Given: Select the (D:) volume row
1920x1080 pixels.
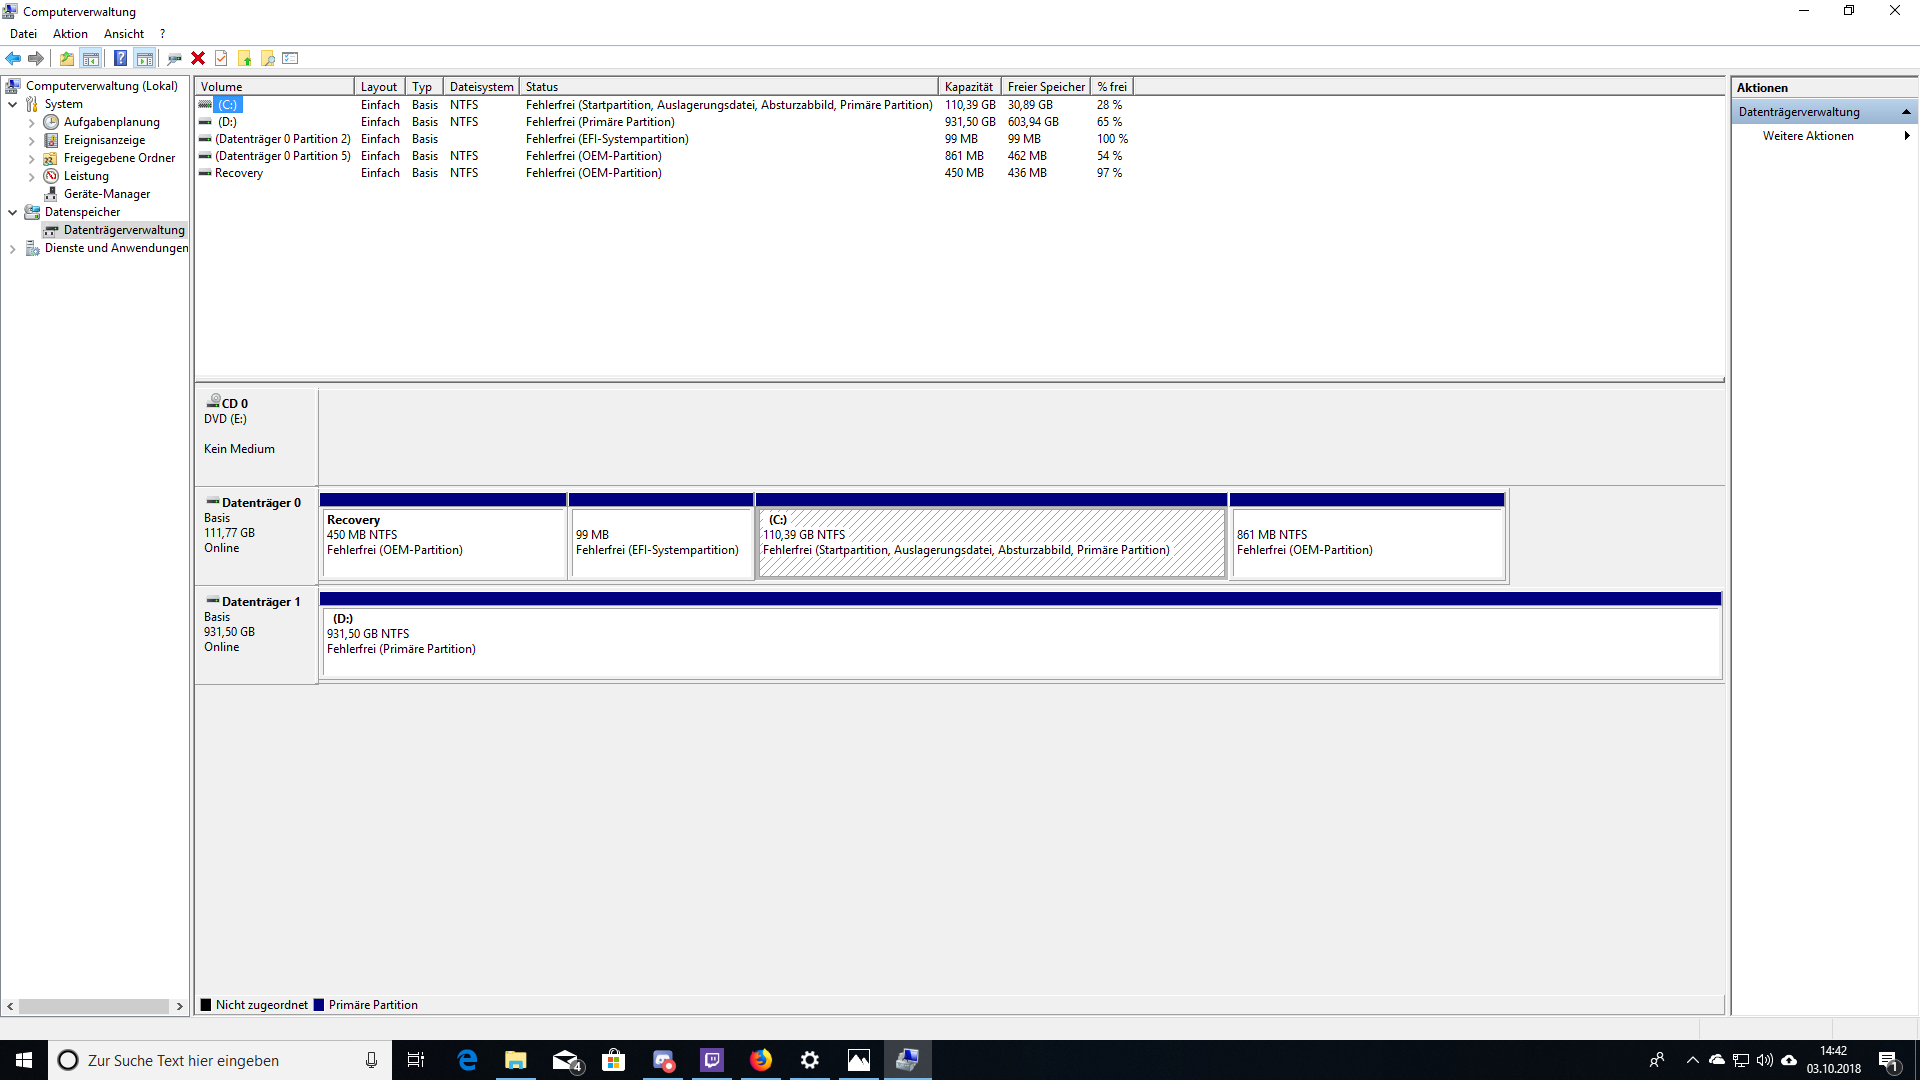Looking at the screenshot, I should click(664, 122).
